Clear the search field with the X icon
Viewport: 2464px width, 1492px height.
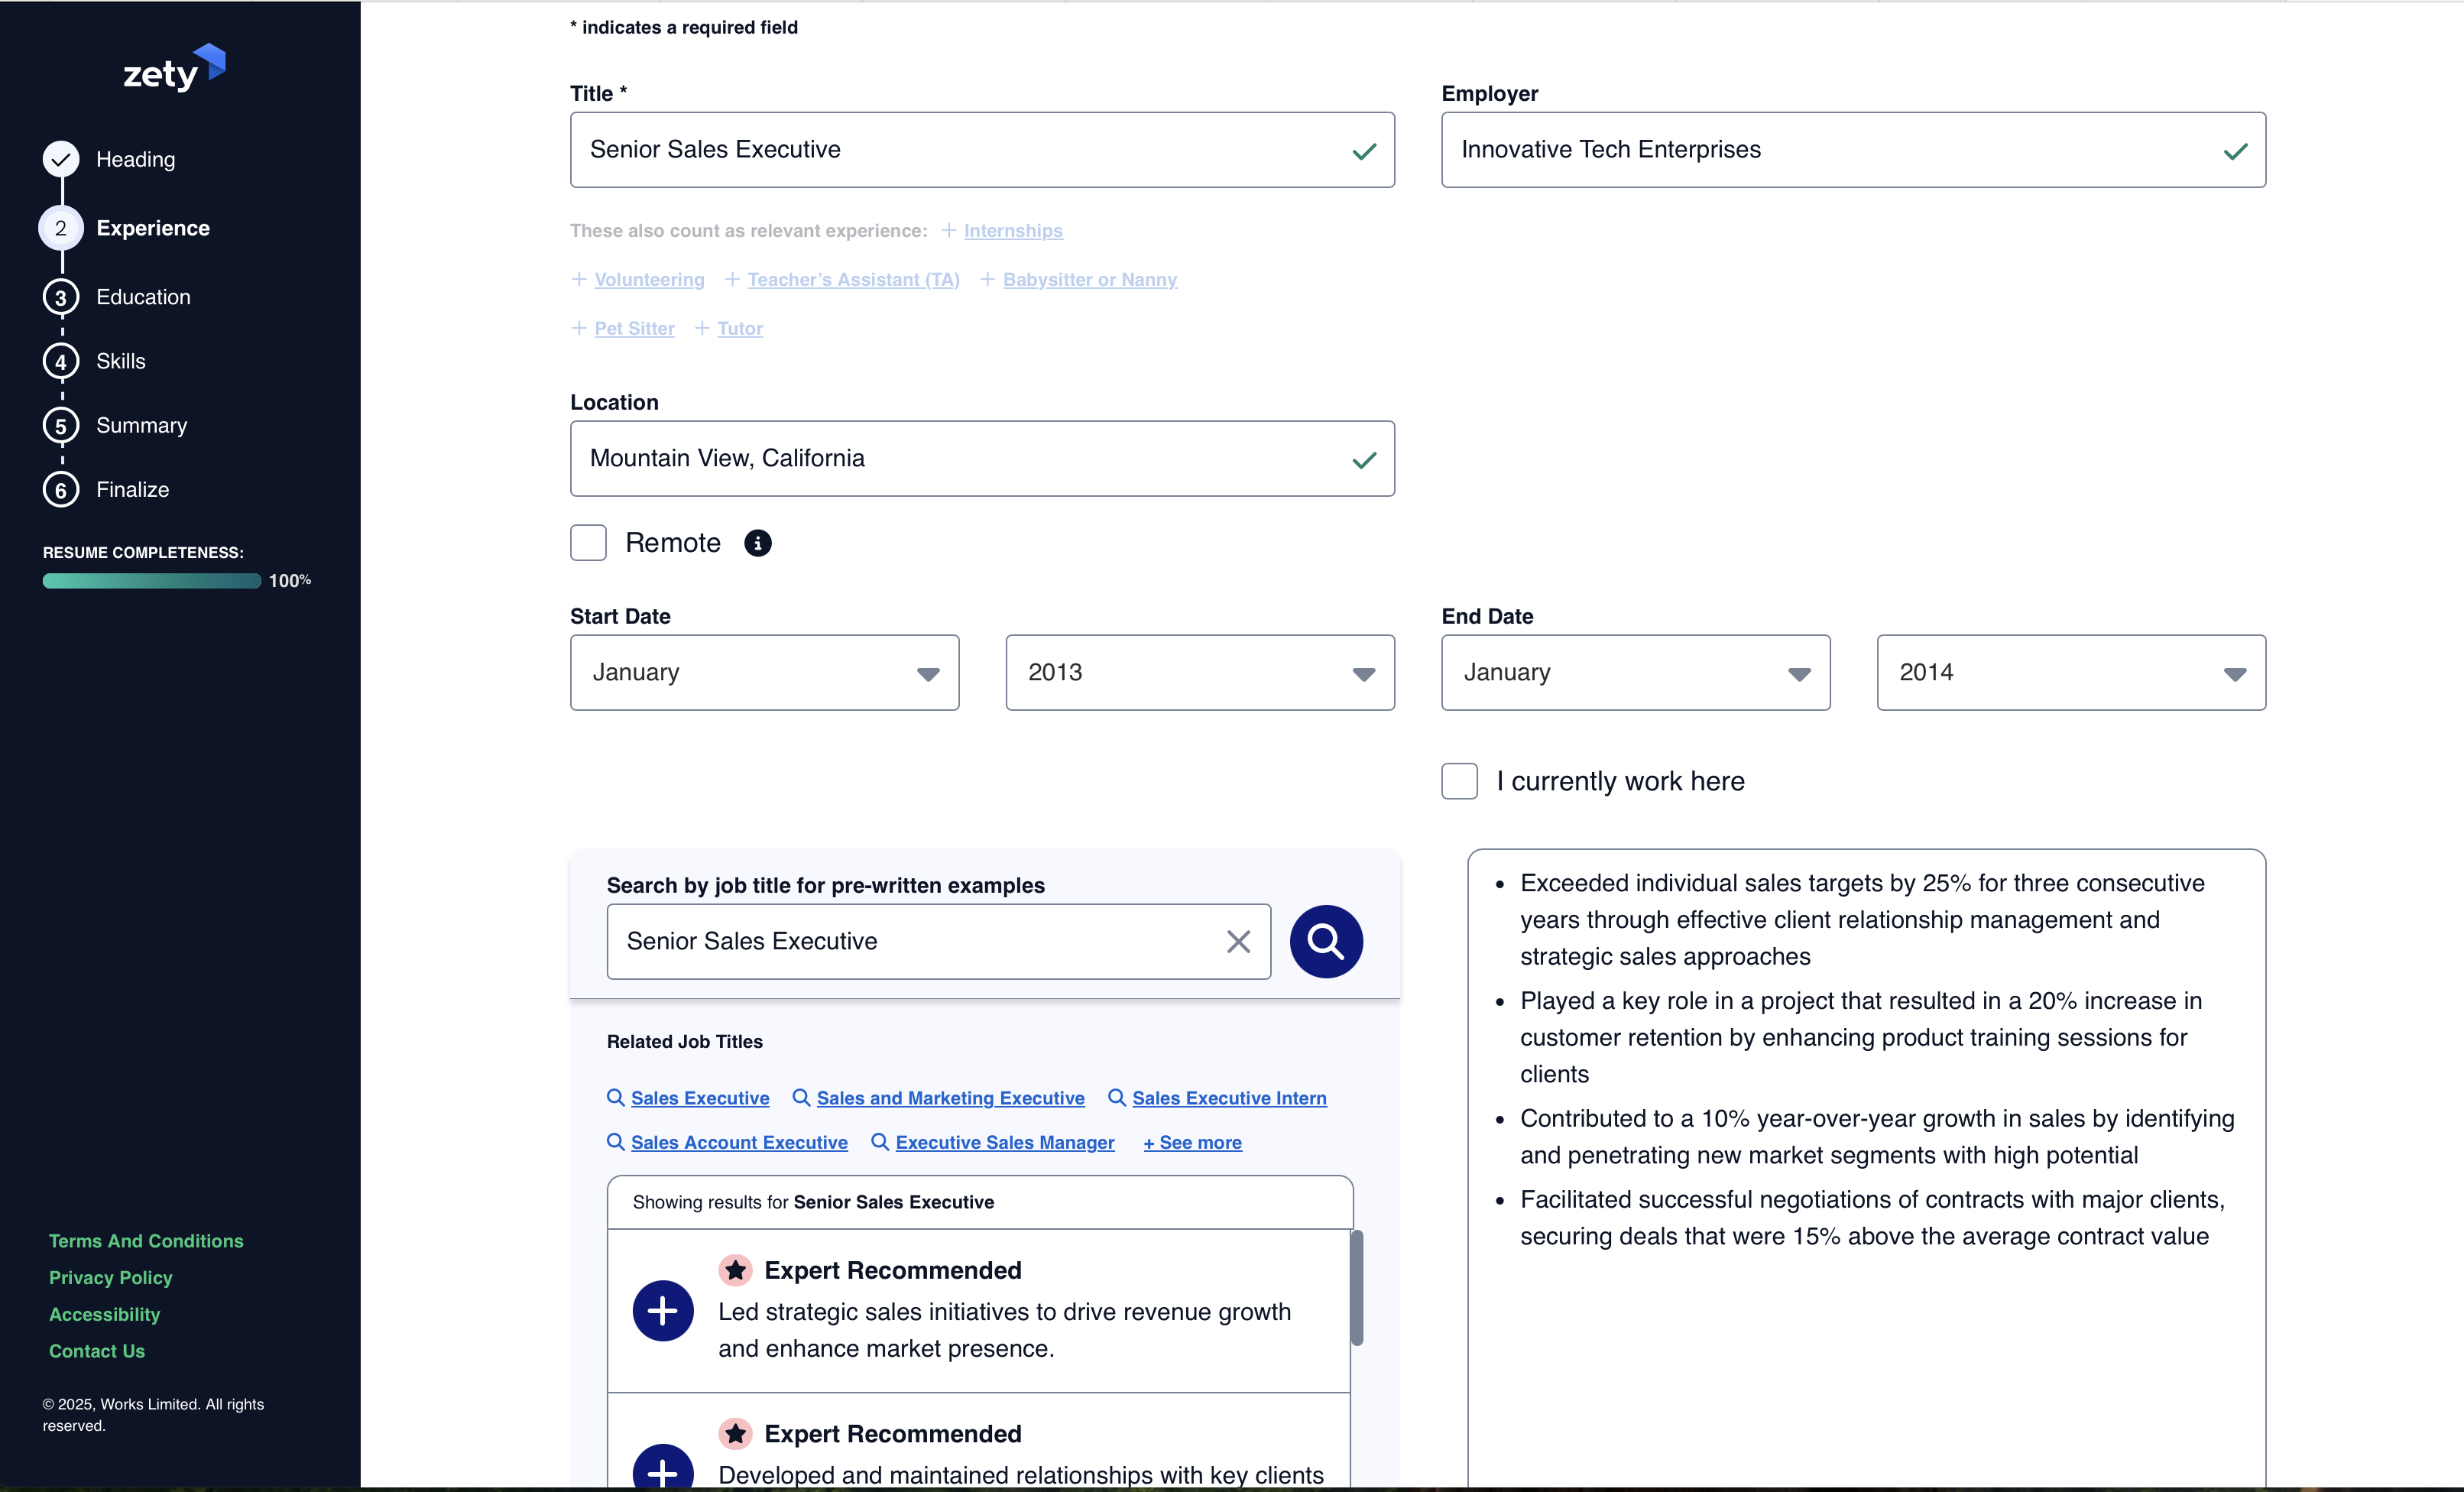pos(1238,941)
